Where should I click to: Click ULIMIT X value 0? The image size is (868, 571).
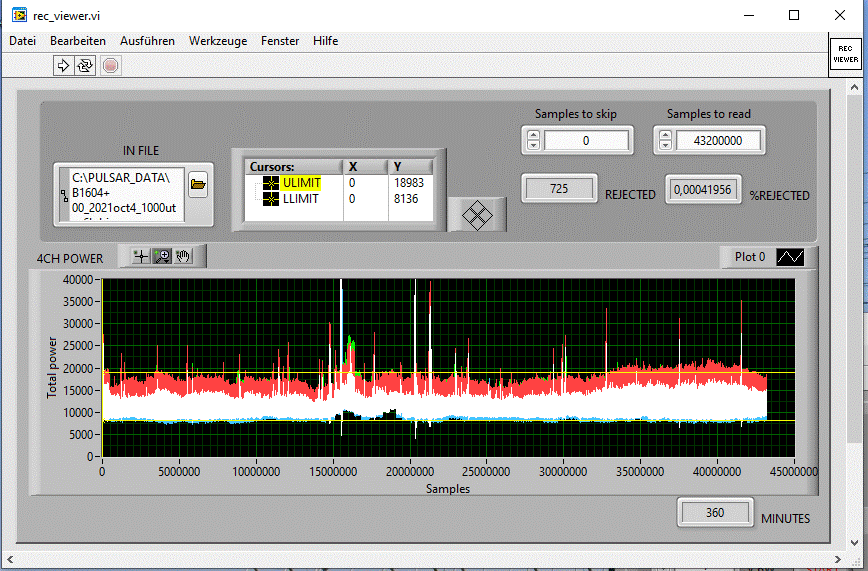coord(352,183)
